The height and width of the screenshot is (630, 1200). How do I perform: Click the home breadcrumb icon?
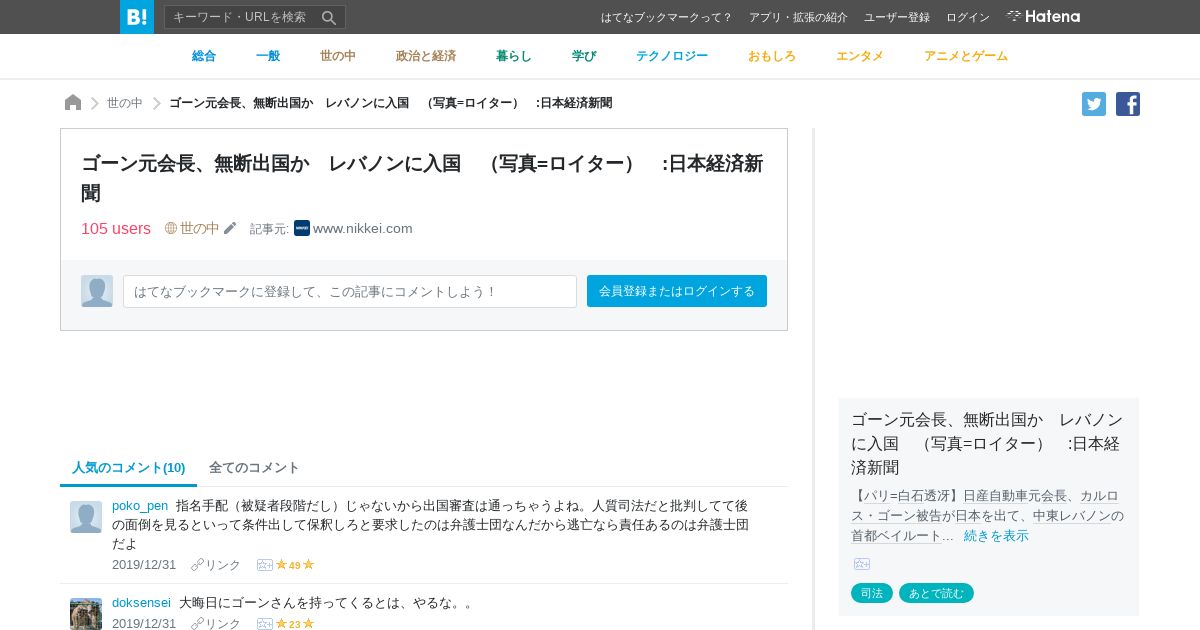[73, 102]
